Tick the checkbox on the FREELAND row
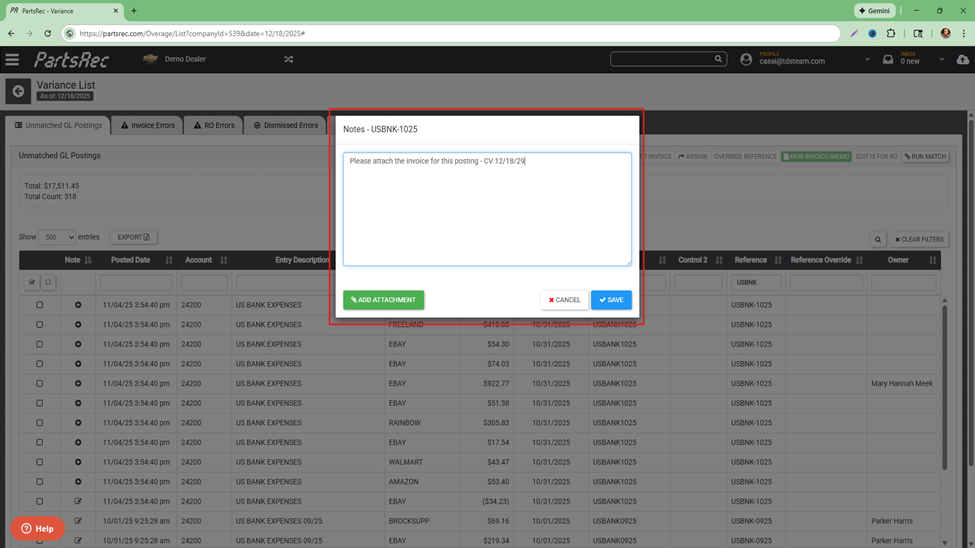Screen dimensions: 975x548 (x=39, y=325)
